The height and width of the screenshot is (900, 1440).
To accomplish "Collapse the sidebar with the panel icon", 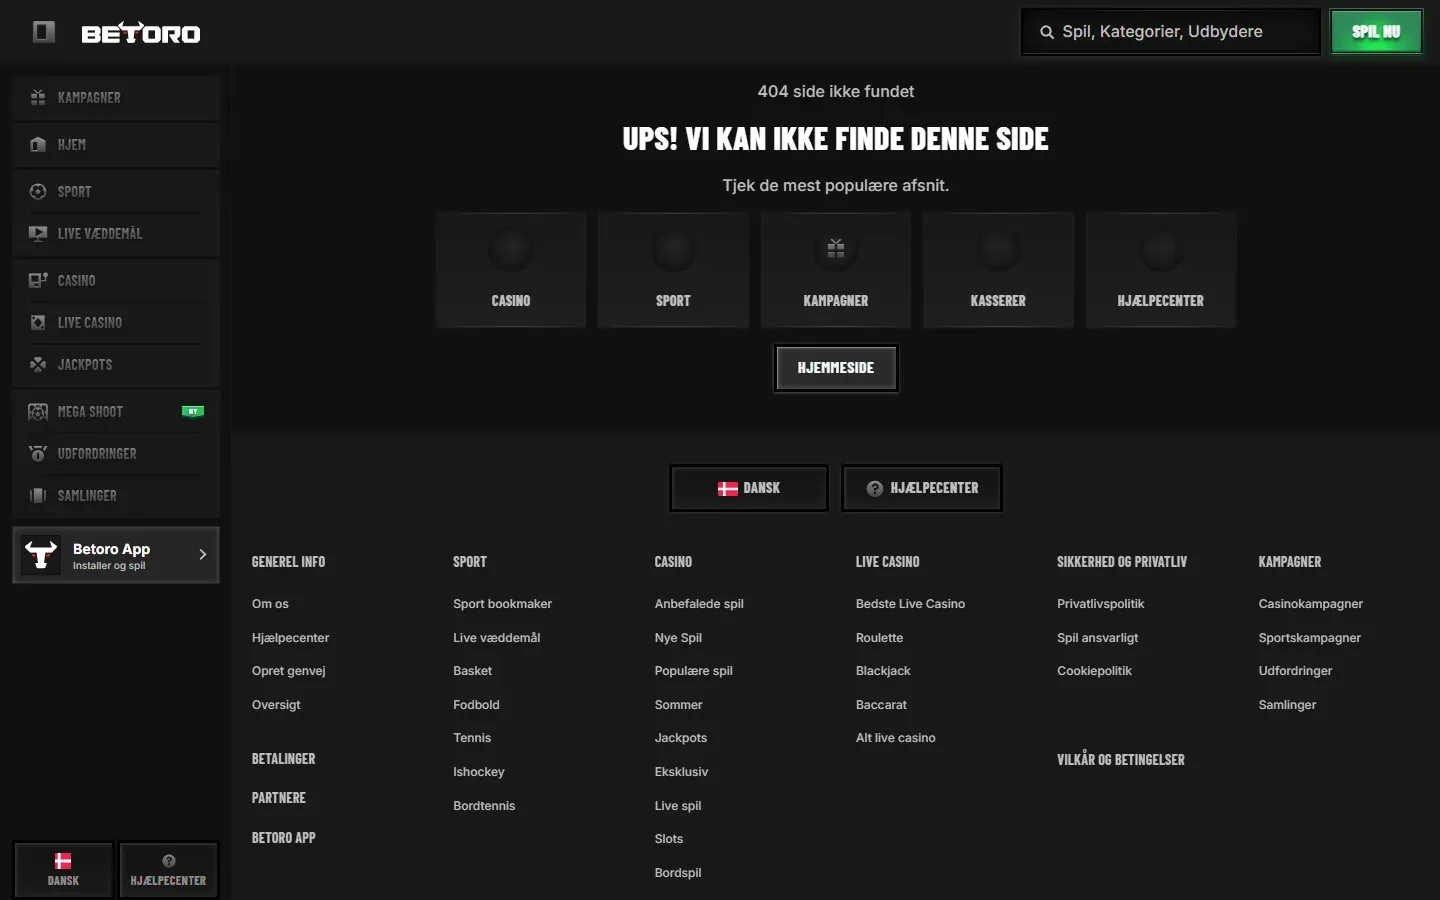I will [44, 32].
